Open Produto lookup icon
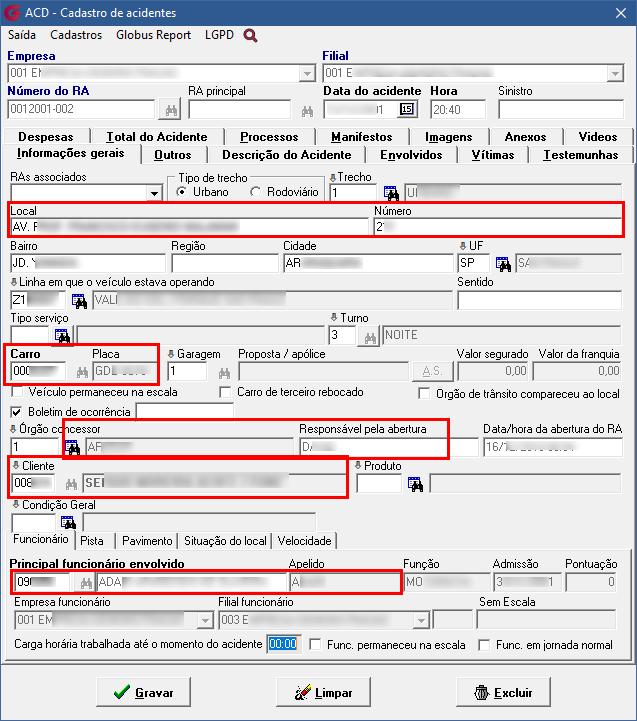The image size is (637, 721). pos(415,484)
